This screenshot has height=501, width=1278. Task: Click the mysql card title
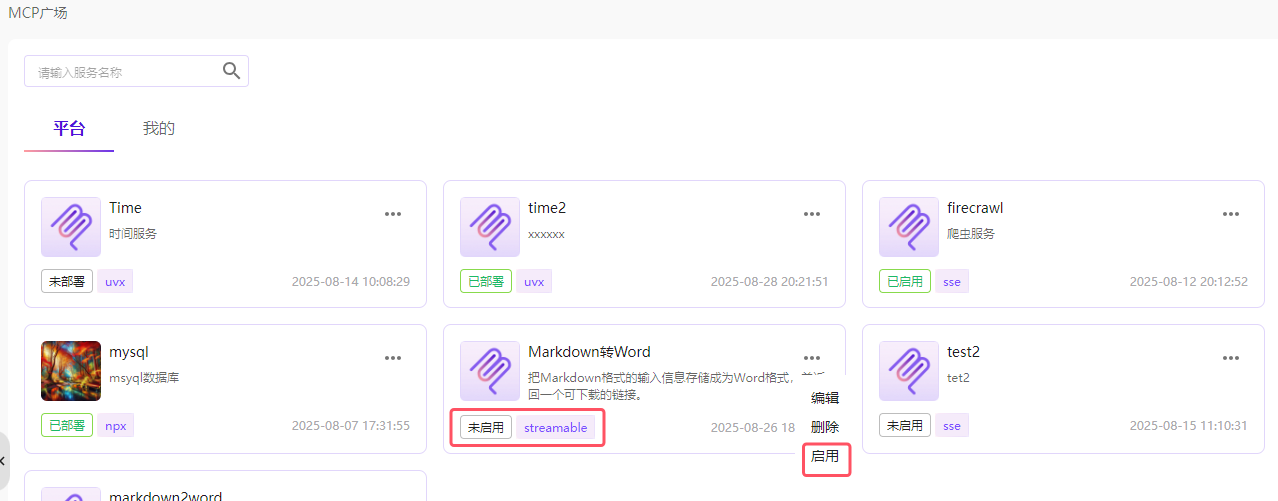point(129,352)
